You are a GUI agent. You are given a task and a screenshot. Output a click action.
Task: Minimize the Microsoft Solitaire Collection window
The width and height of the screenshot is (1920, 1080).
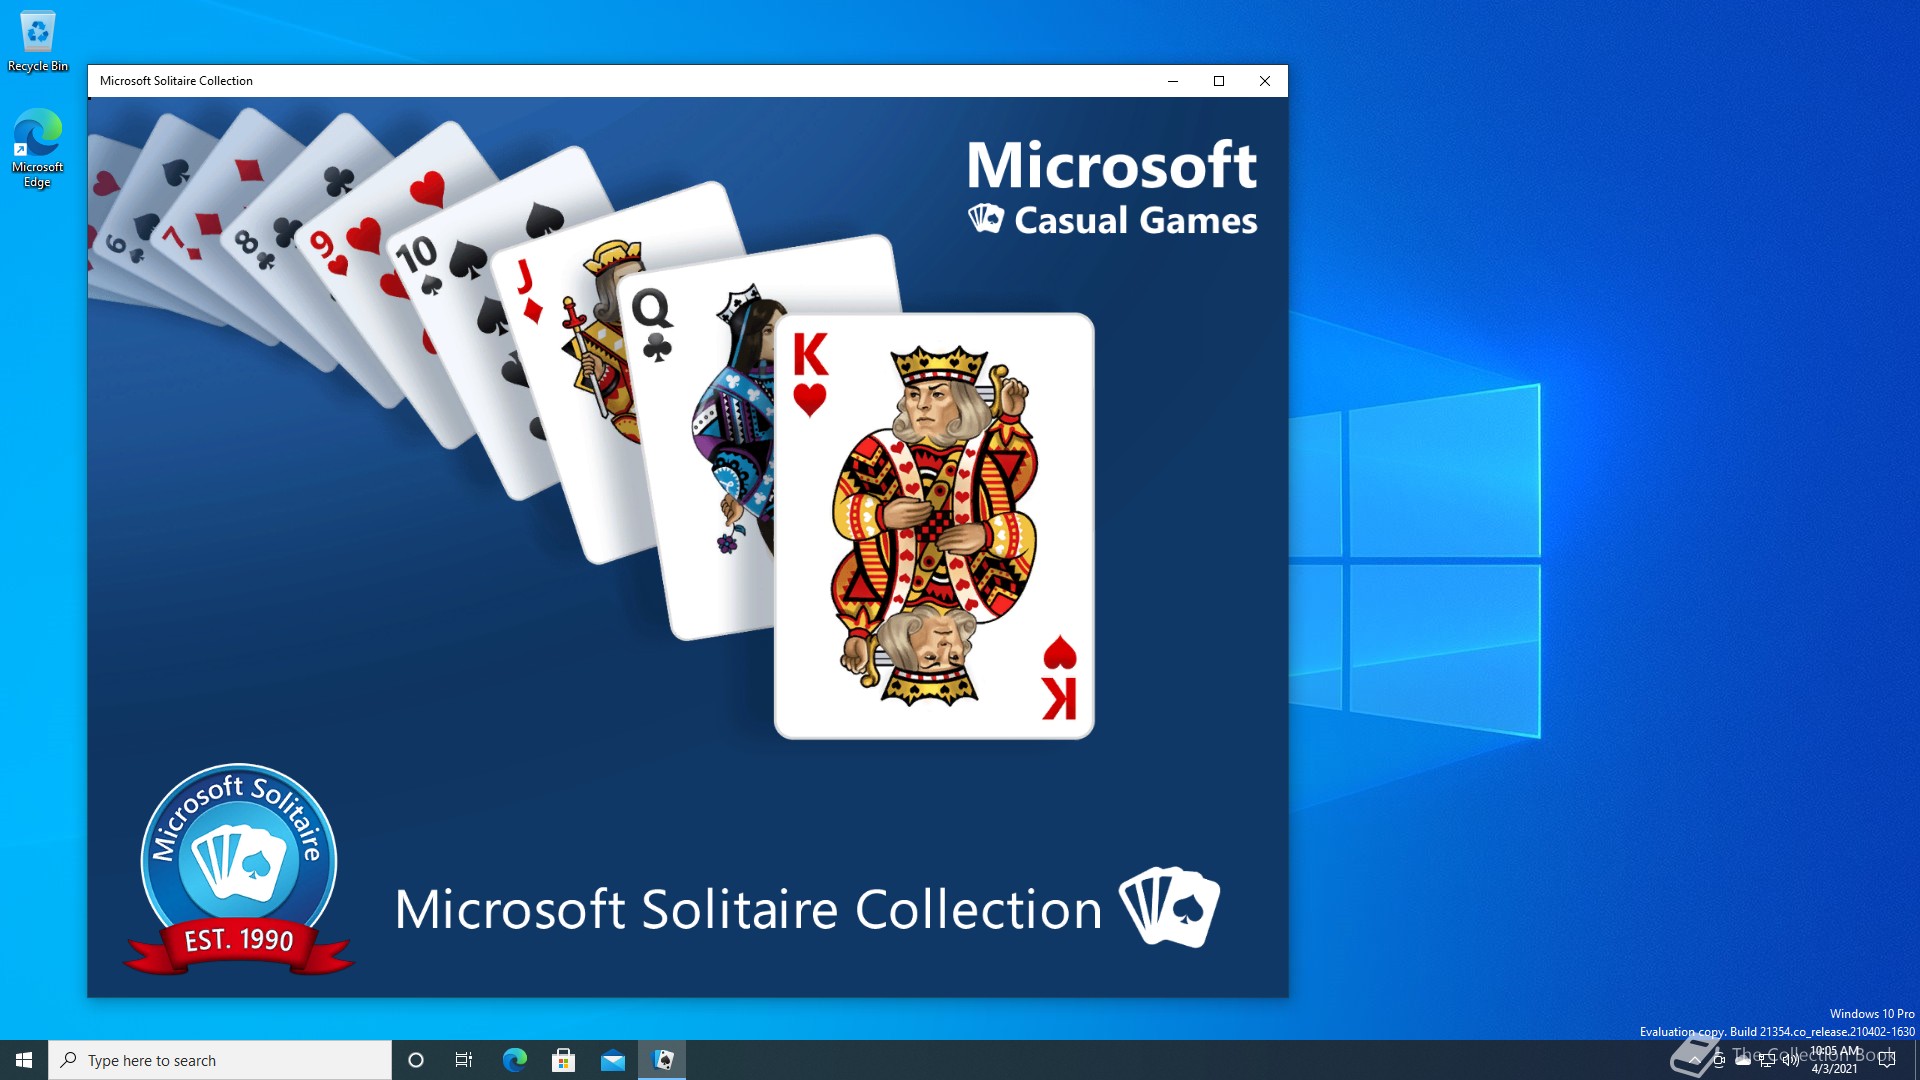tap(1173, 81)
